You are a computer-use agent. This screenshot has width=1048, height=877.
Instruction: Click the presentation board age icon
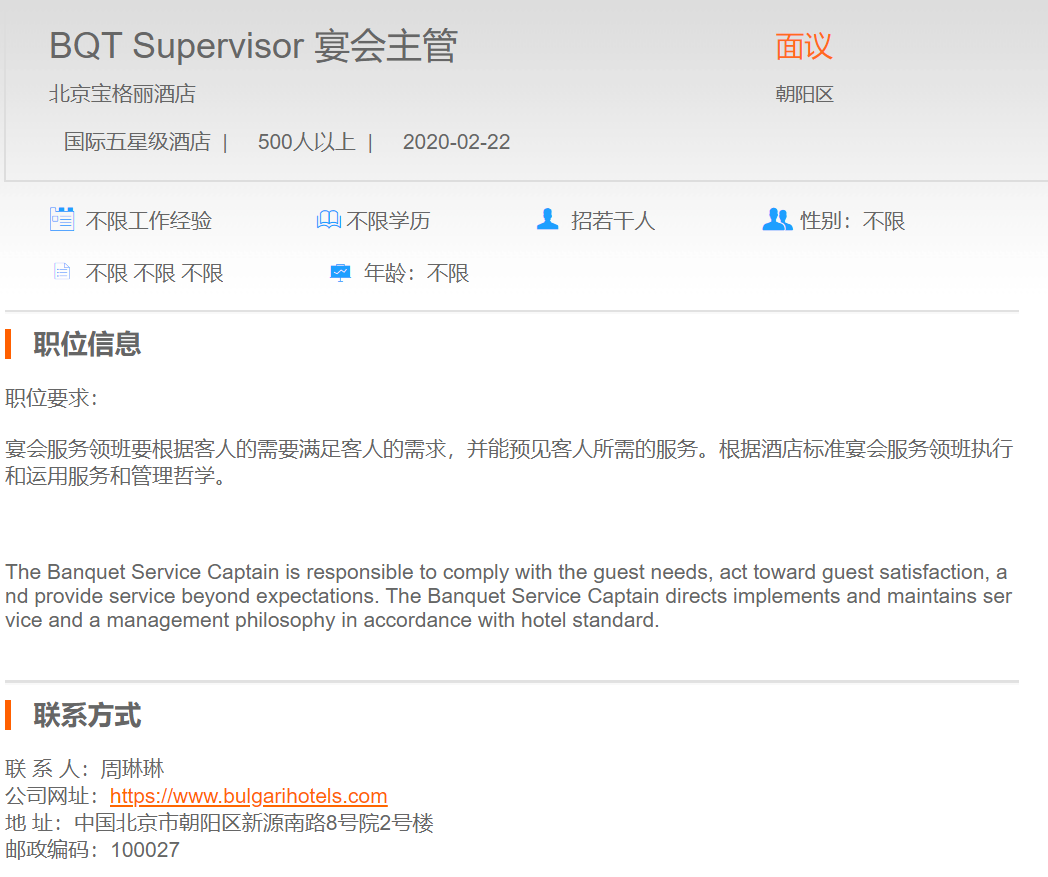[x=340, y=273]
